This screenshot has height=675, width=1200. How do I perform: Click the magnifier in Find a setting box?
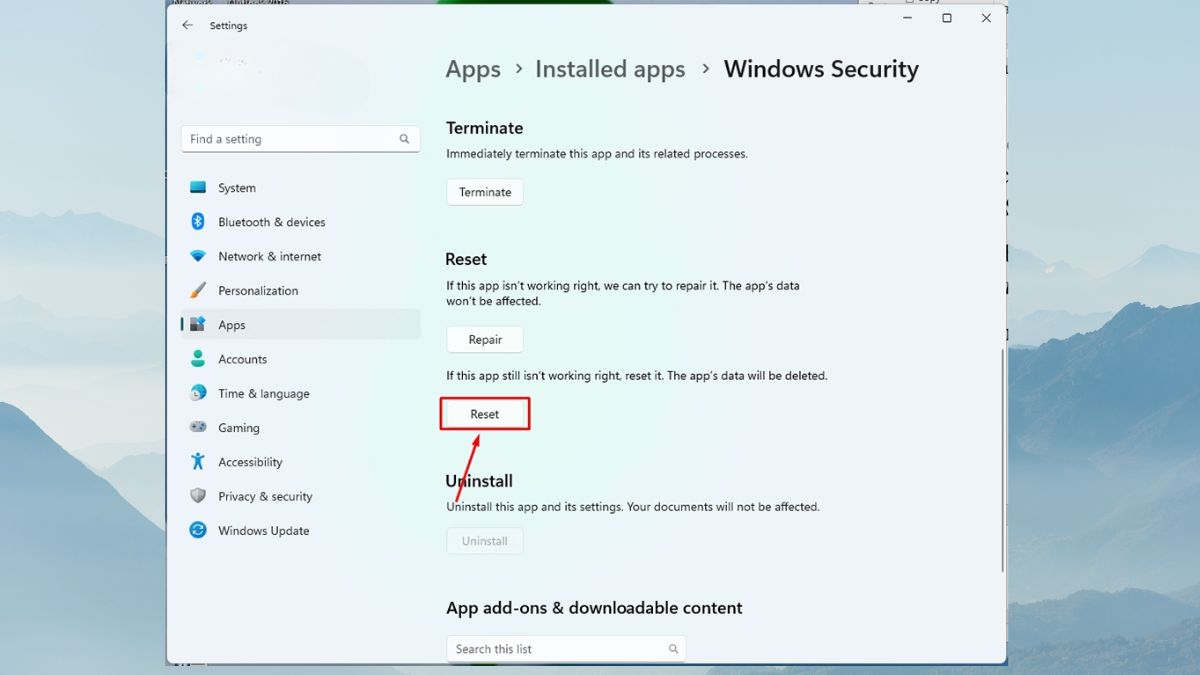pos(404,139)
